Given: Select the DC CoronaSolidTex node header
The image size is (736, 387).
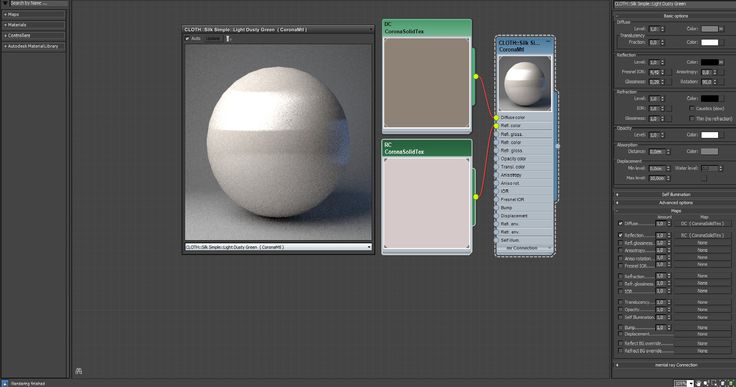Looking at the screenshot, I should (427, 28).
